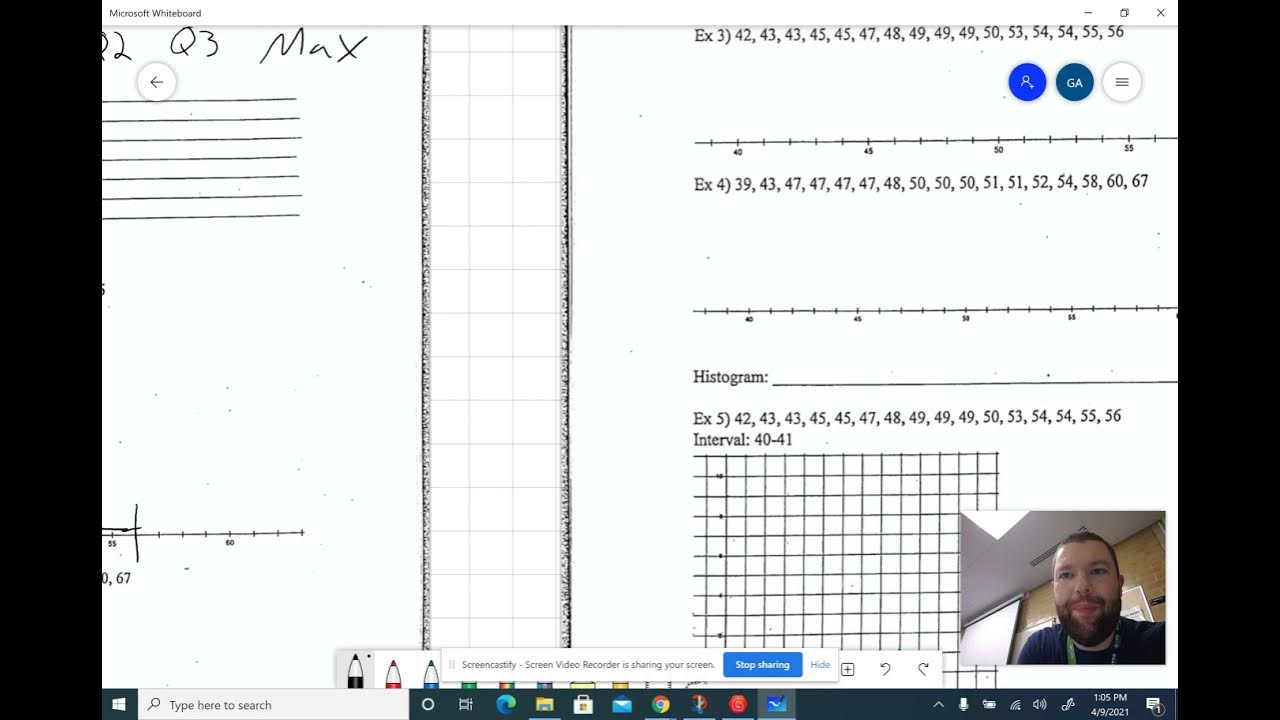Switch to Microsoft Whiteboard taskbar icon

776,704
